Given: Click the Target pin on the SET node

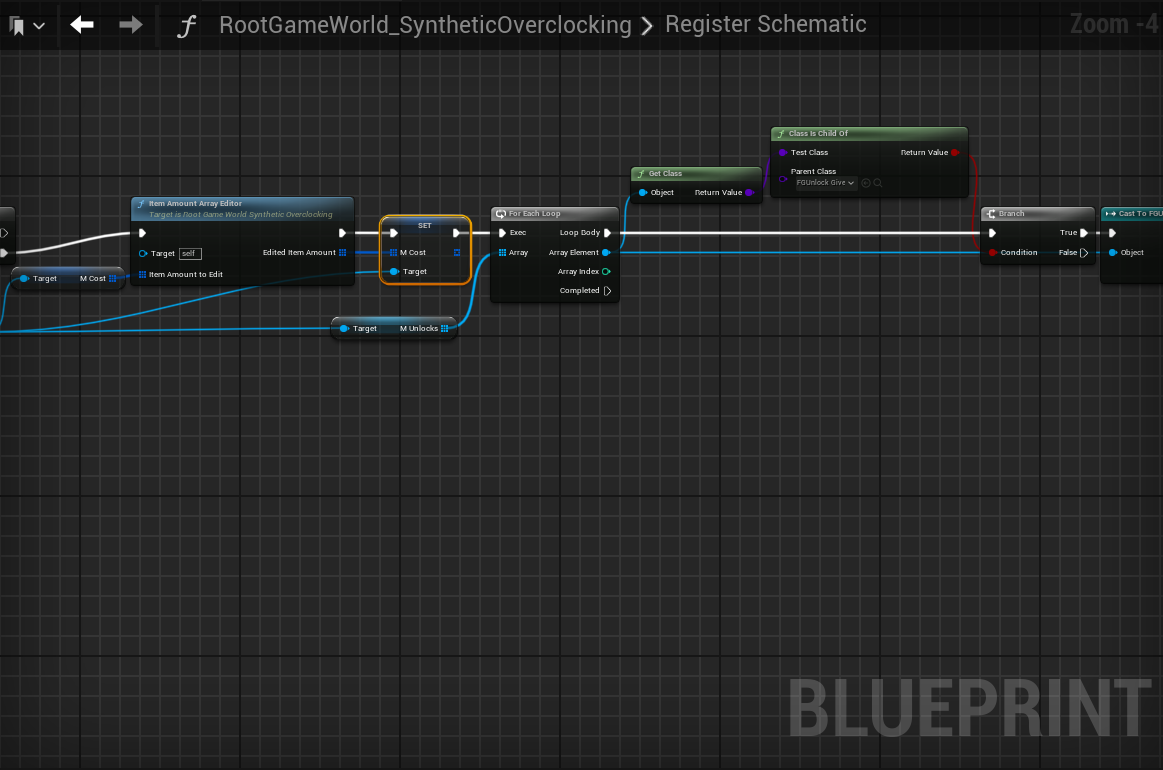Looking at the screenshot, I should [x=394, y=272].
